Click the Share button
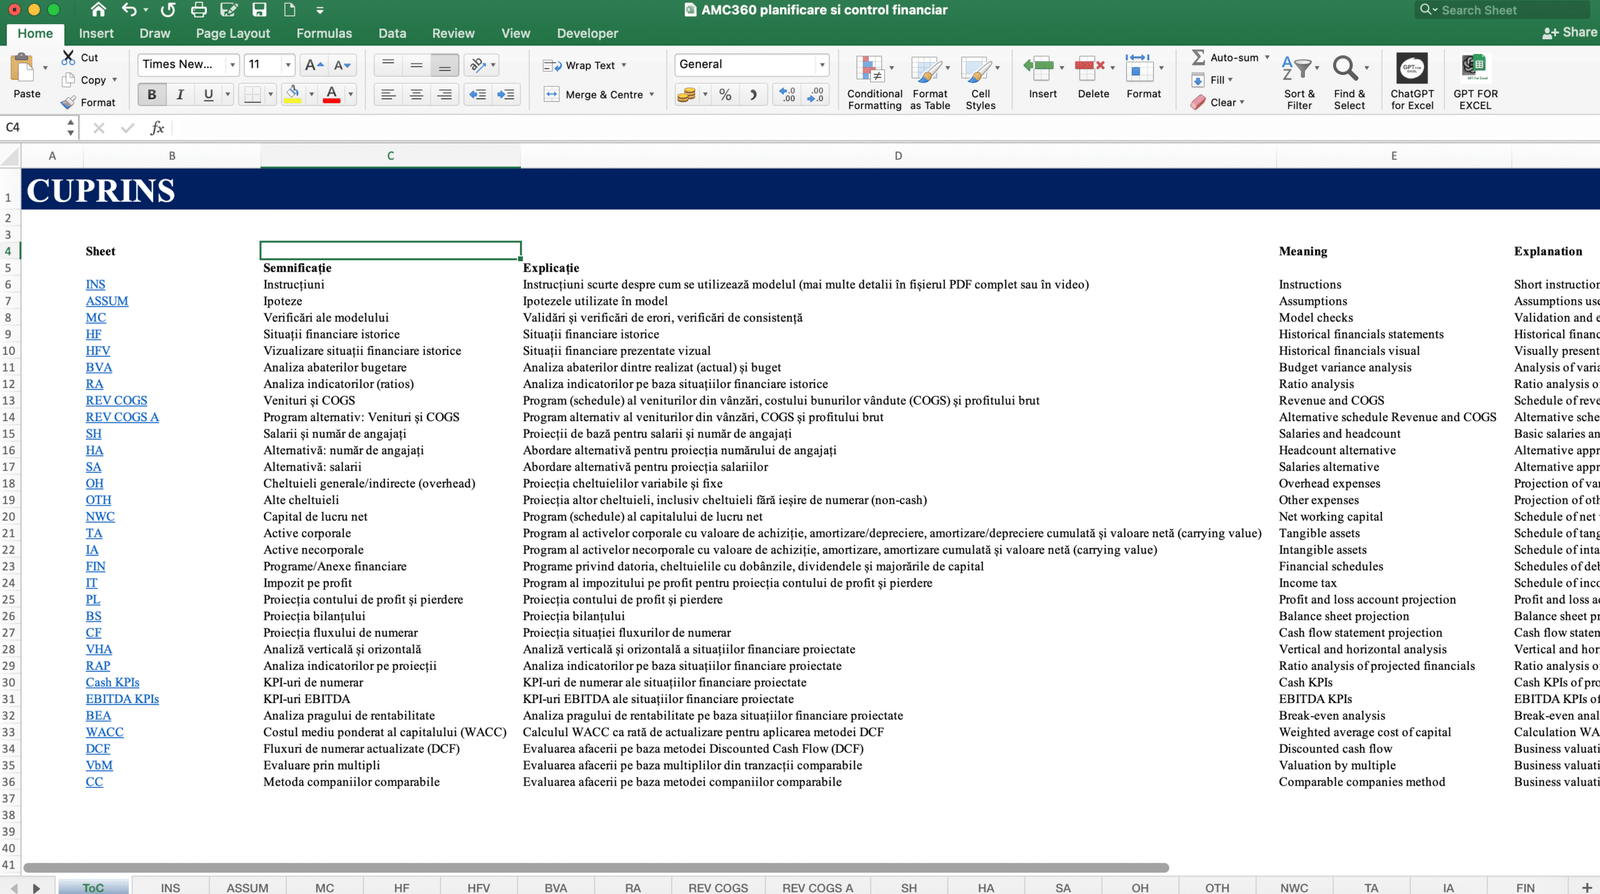Viewport: 1600px width, 894px height. click(x=1570, y=32)
